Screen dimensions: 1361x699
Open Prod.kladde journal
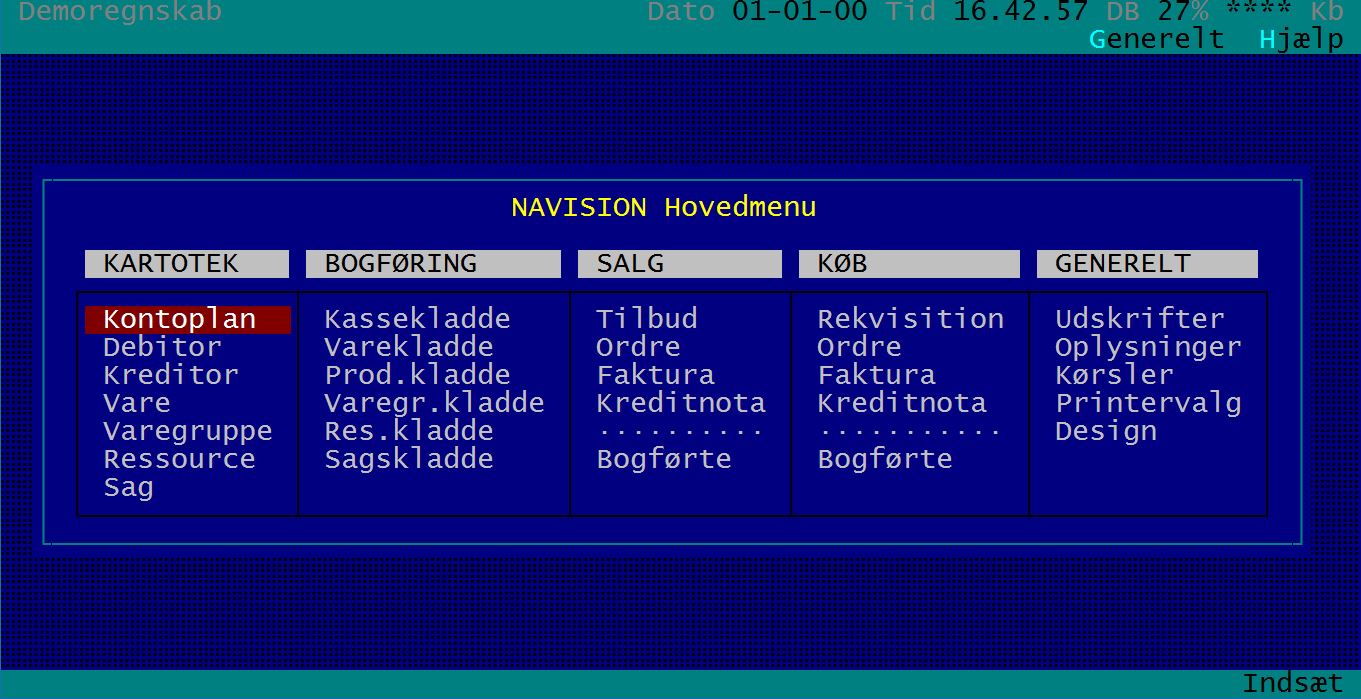417,376
